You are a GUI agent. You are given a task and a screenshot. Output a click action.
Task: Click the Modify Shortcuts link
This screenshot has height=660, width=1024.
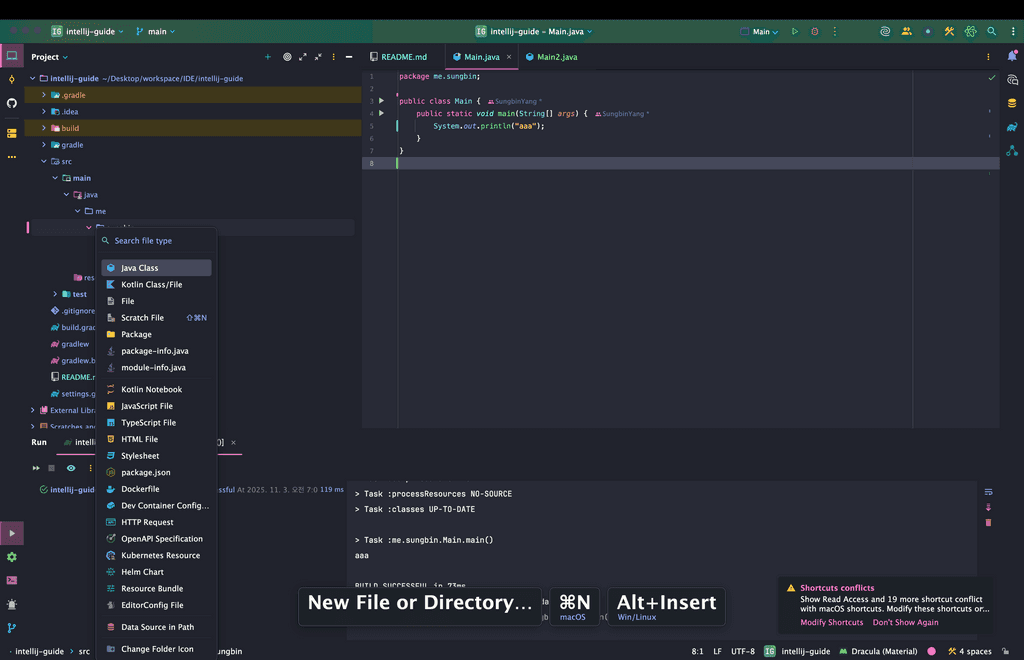831,622
